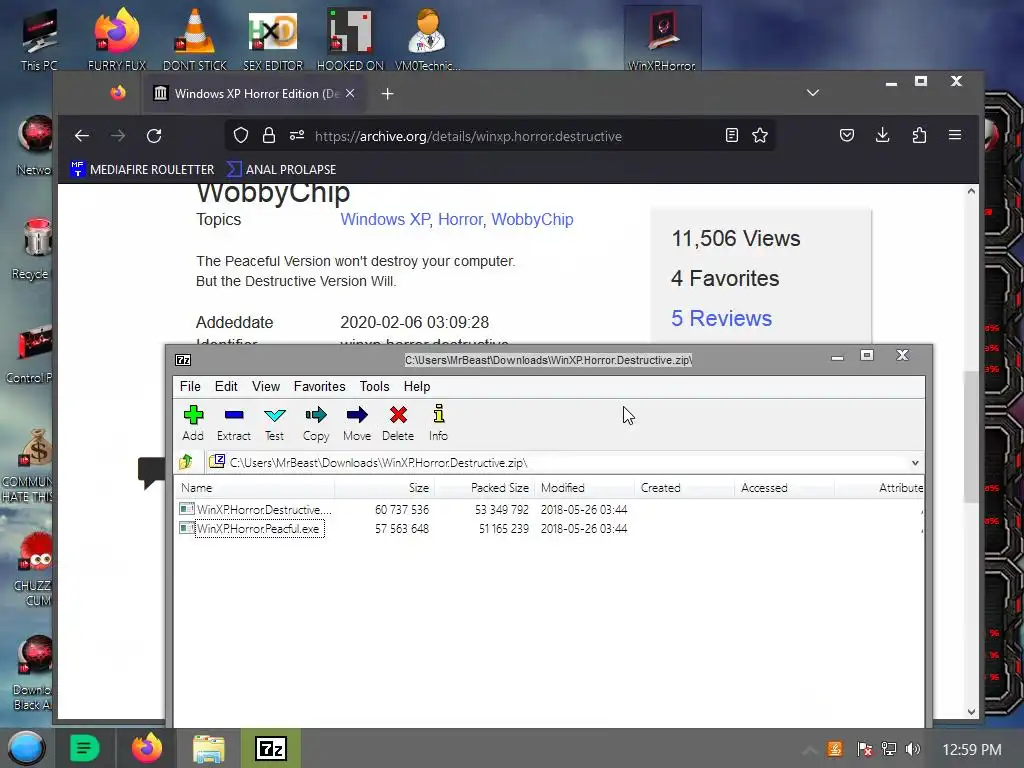The image size is (1024, 768).
Task: Open the Firefox downloads panel
Action: (882, 135)
